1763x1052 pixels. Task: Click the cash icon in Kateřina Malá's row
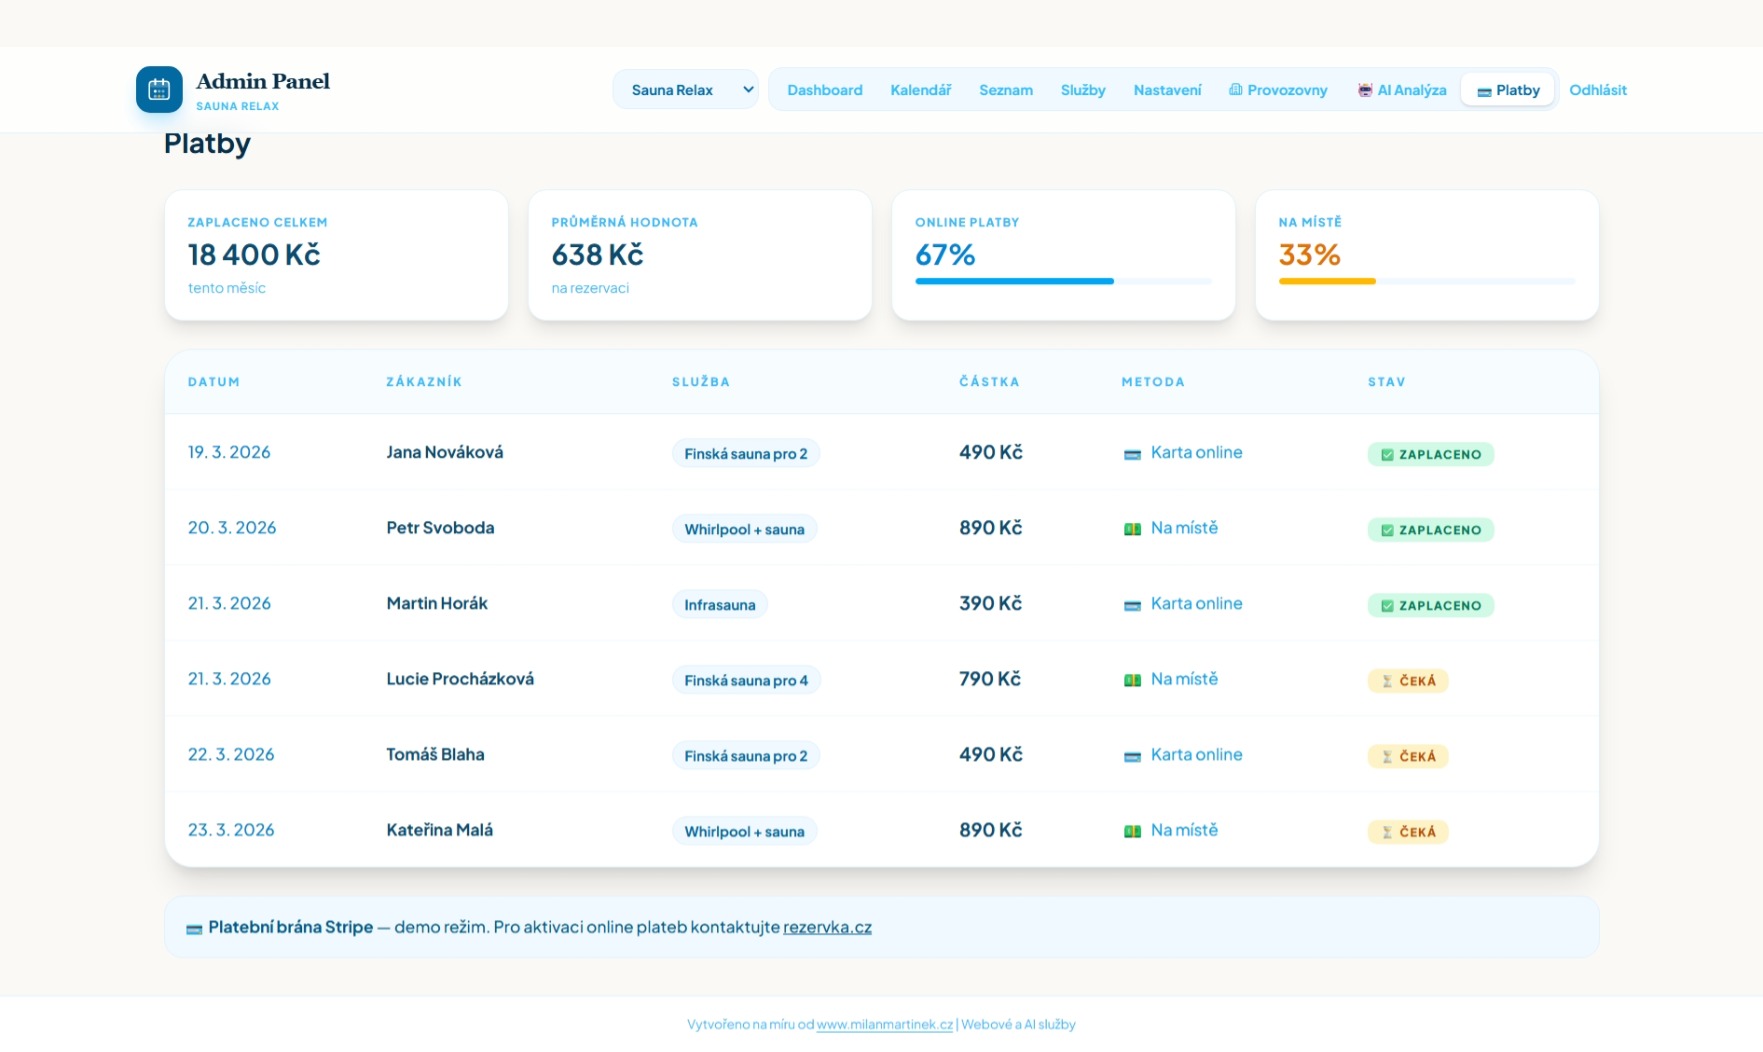coord(1132,831)
